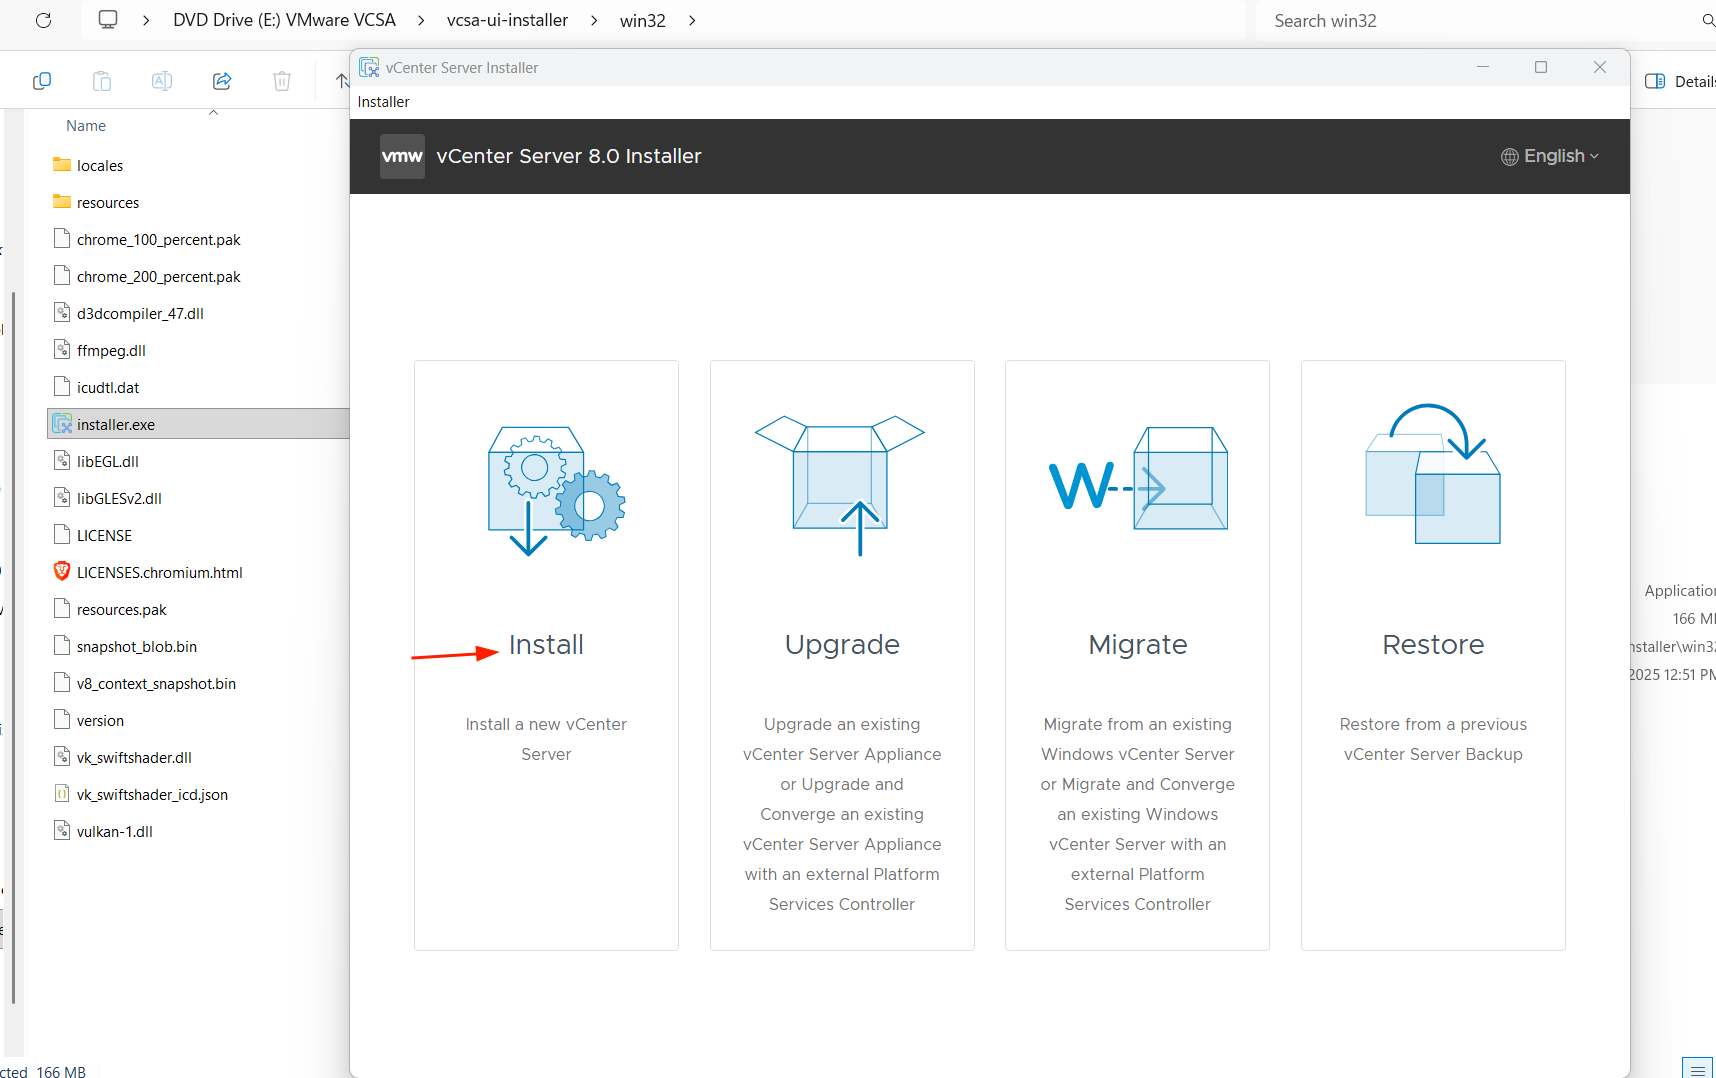Click 'vCenter Server 8.0 Installer' header title
Image resolution: width=1716 pixels, height=1078 pixels.
569,156
